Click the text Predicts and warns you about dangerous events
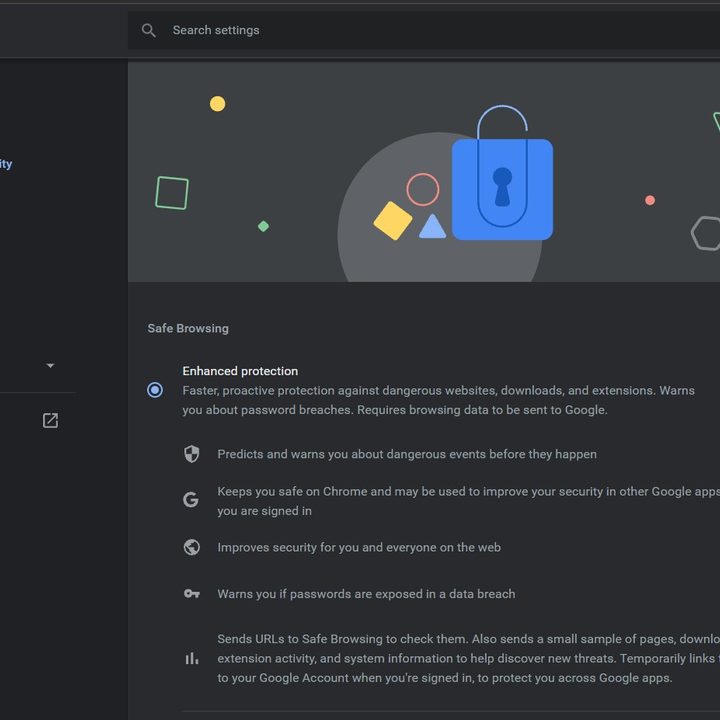 407,454
